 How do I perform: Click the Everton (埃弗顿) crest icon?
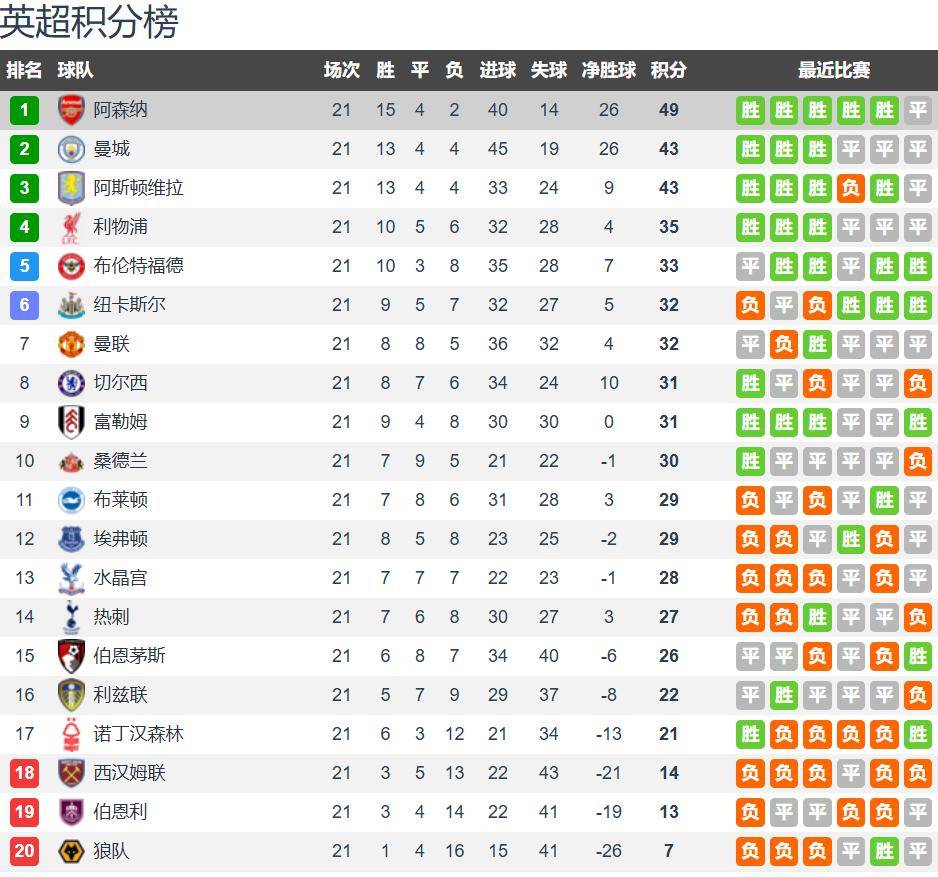coord(71,539)
